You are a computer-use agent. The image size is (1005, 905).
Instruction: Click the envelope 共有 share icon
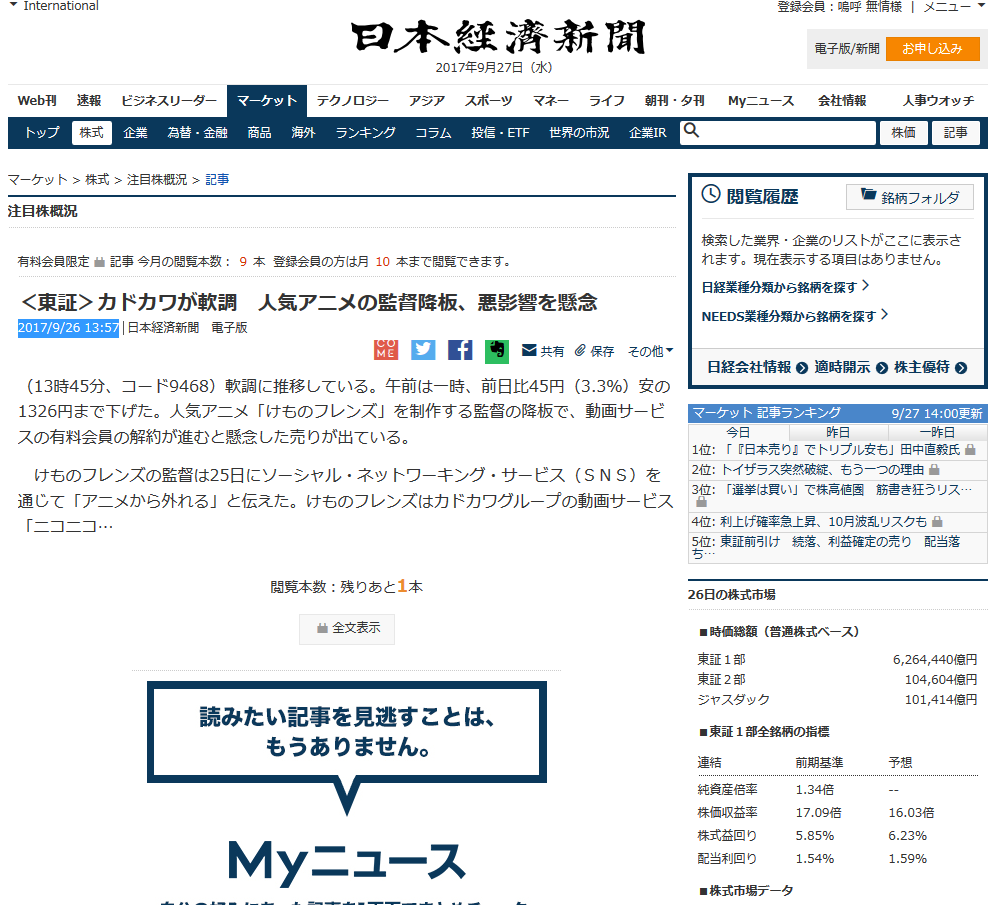click(x=530, y=351)
